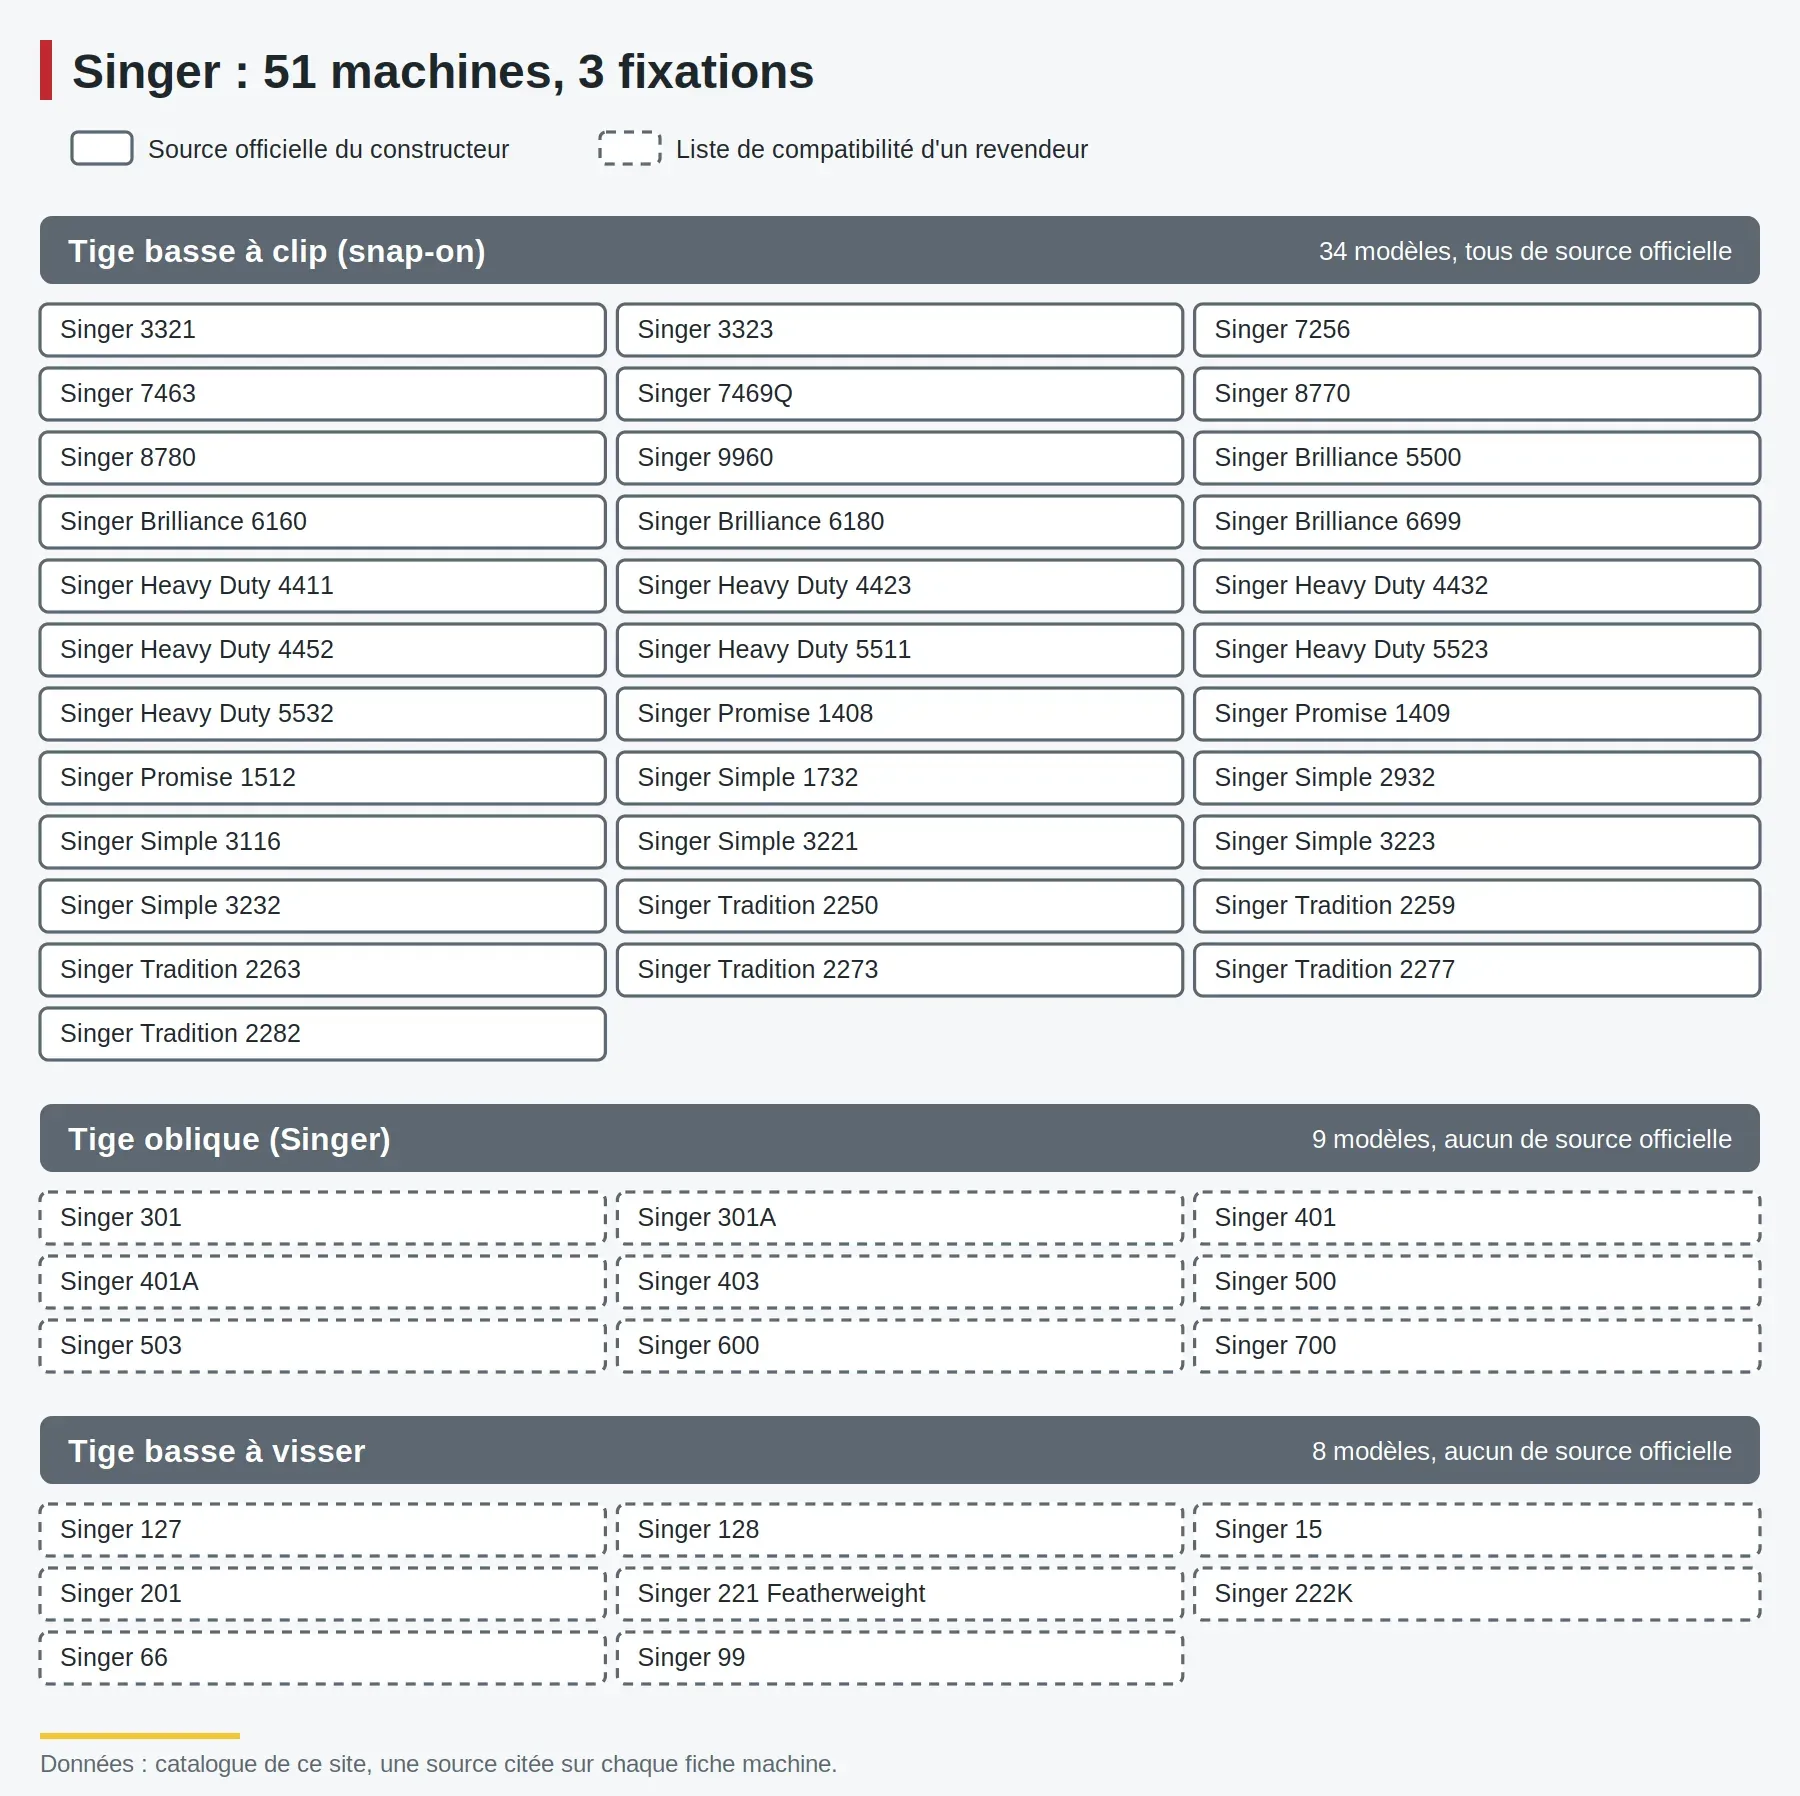This screenshot has height=1796, width=1800.
Task: Choose the Singer Heavy Duty 4452 card
Action: click(323, 650)
